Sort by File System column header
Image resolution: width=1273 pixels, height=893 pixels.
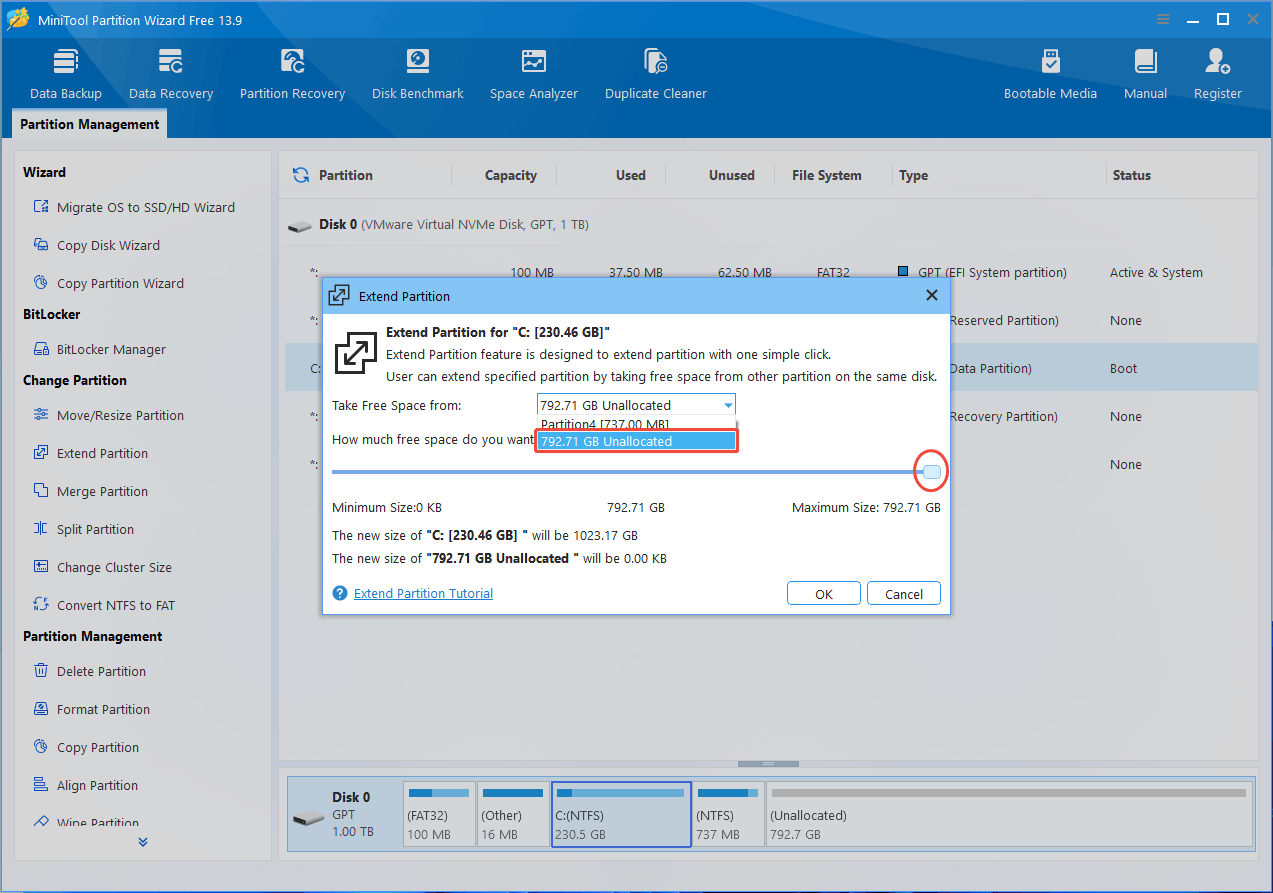(826, 175)
